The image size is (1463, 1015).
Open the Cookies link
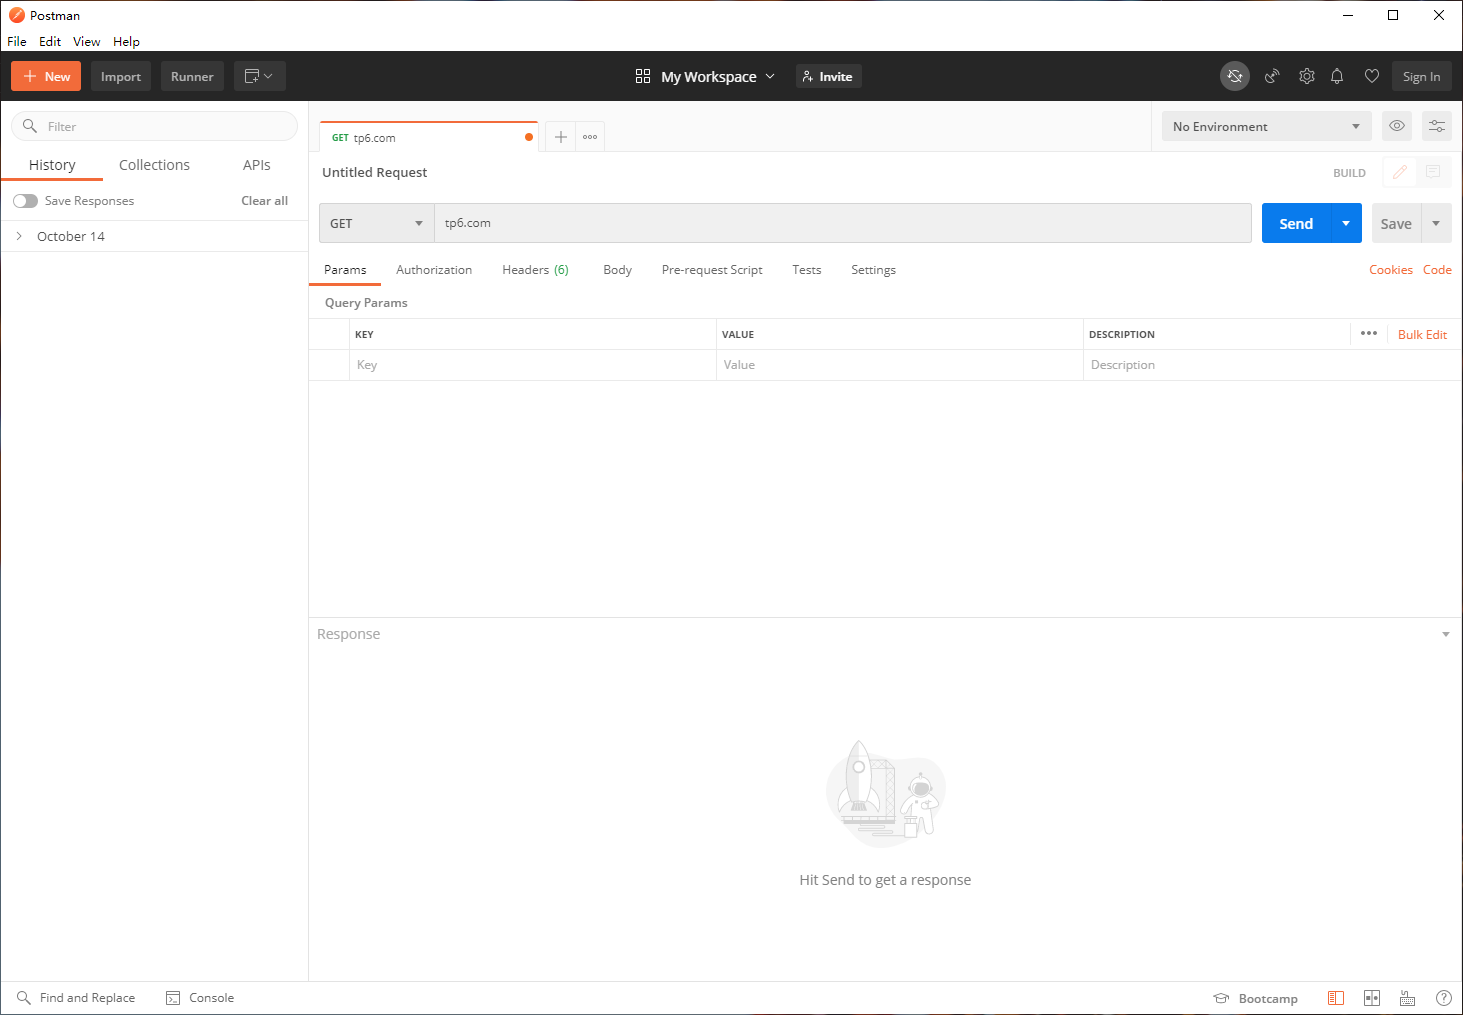[x=1391, y=270]
